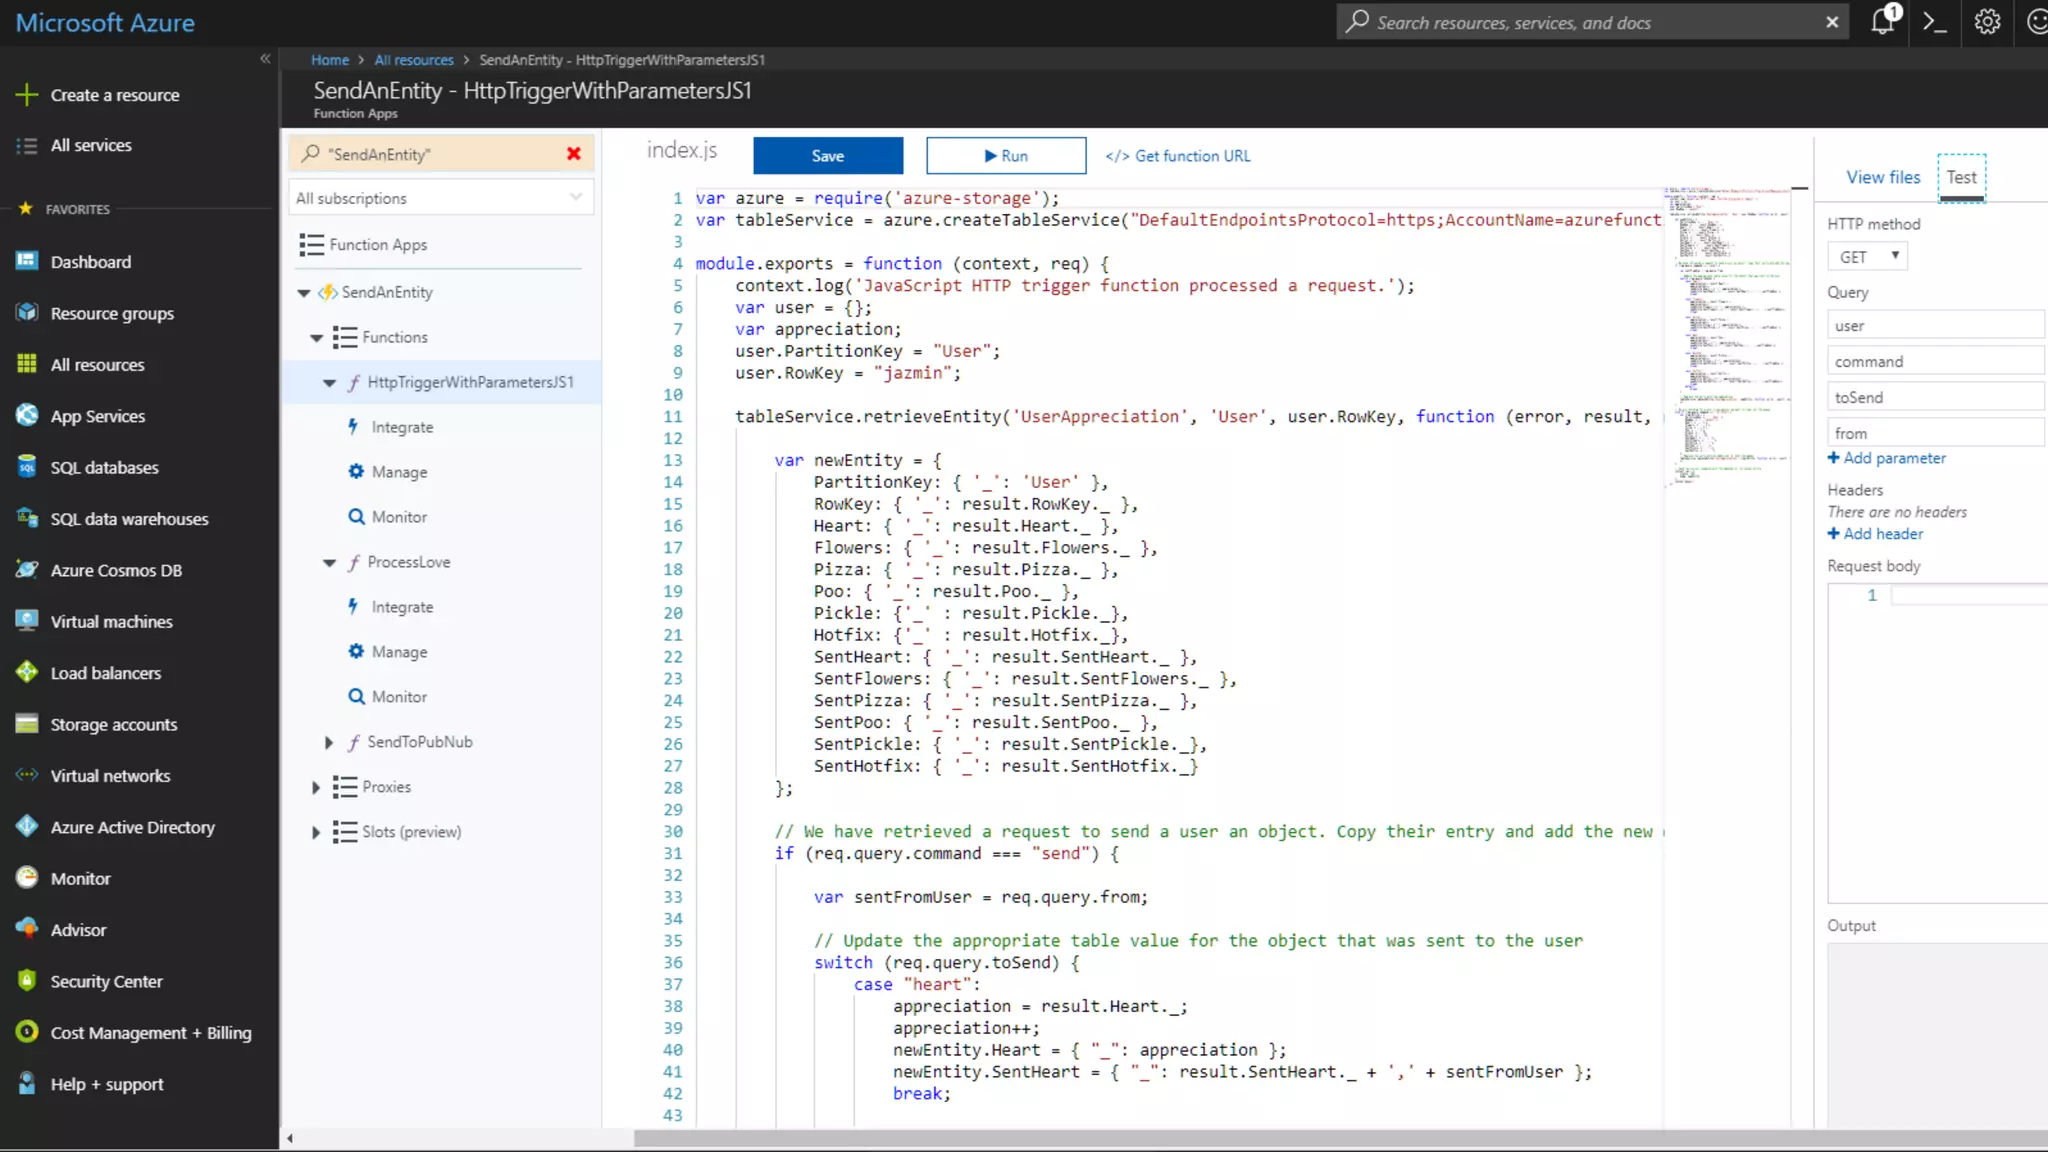Click the command query input field
Viewport: 2048px width, 1152px height.
click(x=1934, y=362)
